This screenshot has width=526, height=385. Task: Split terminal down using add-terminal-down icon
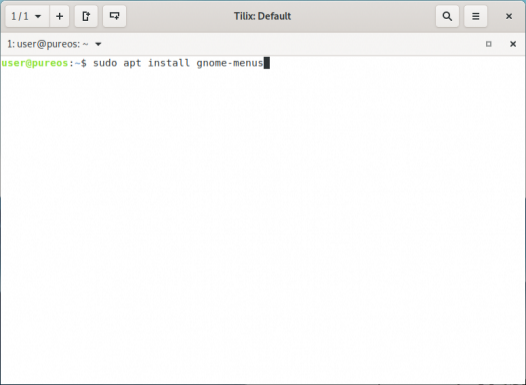[114, 16]
